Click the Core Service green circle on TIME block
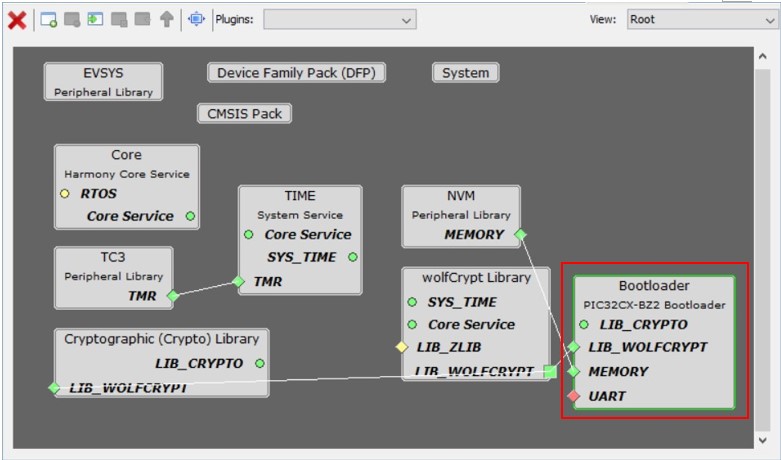 (249, 234)
